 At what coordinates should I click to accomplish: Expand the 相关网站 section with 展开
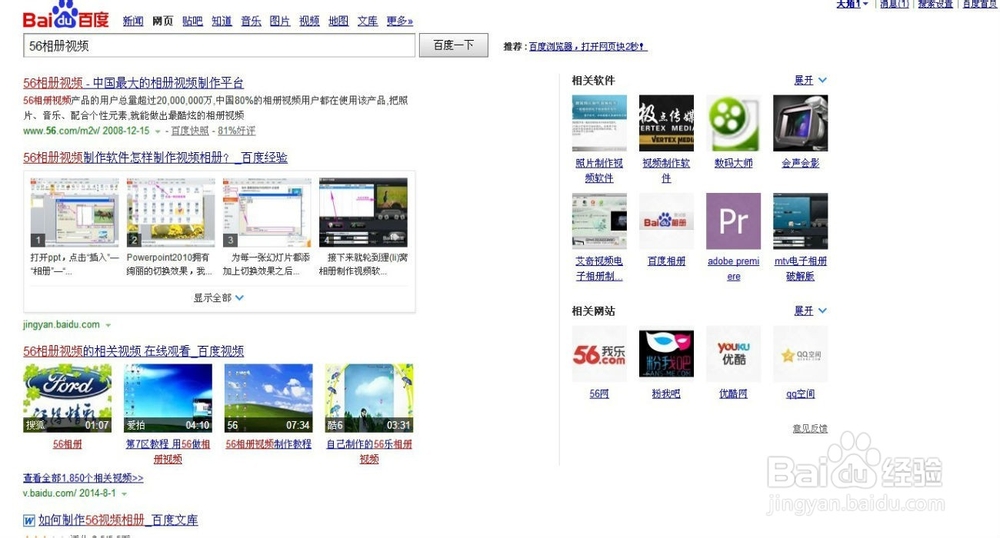810,311
